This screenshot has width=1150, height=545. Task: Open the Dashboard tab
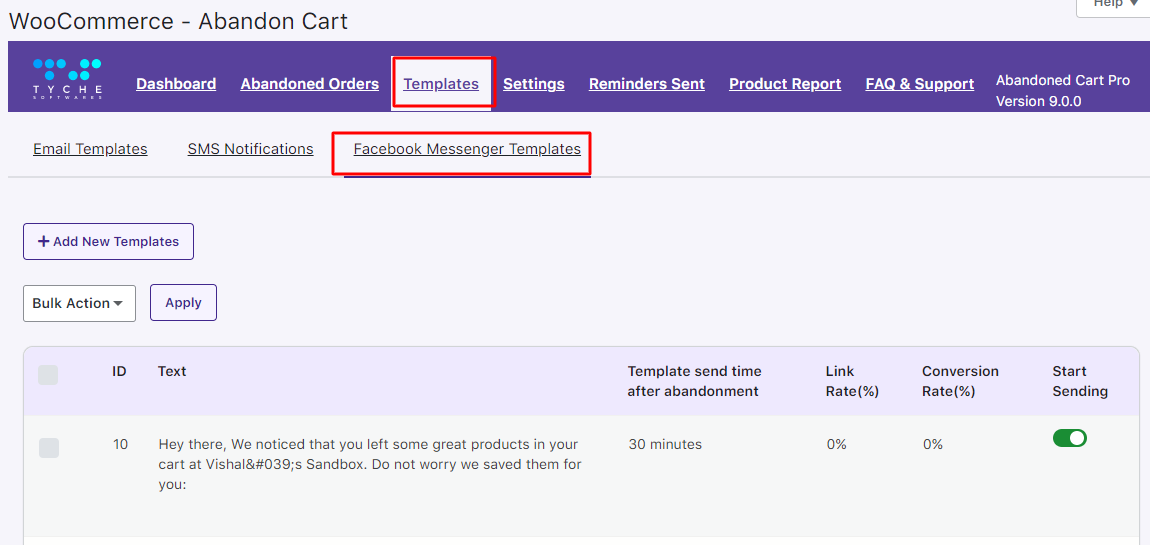[176, 84]
